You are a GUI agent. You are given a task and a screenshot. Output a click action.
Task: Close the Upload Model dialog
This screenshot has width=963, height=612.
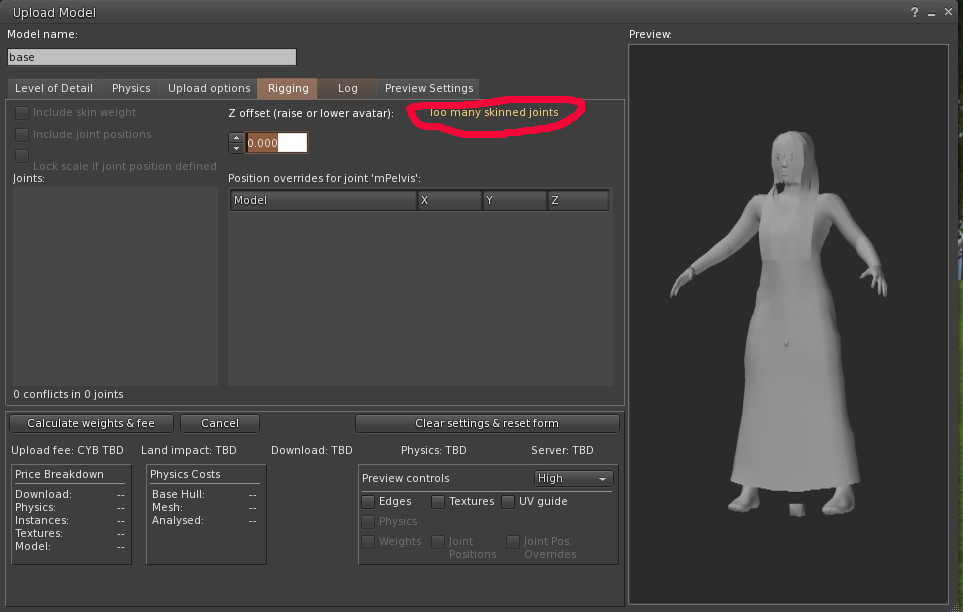949,13
